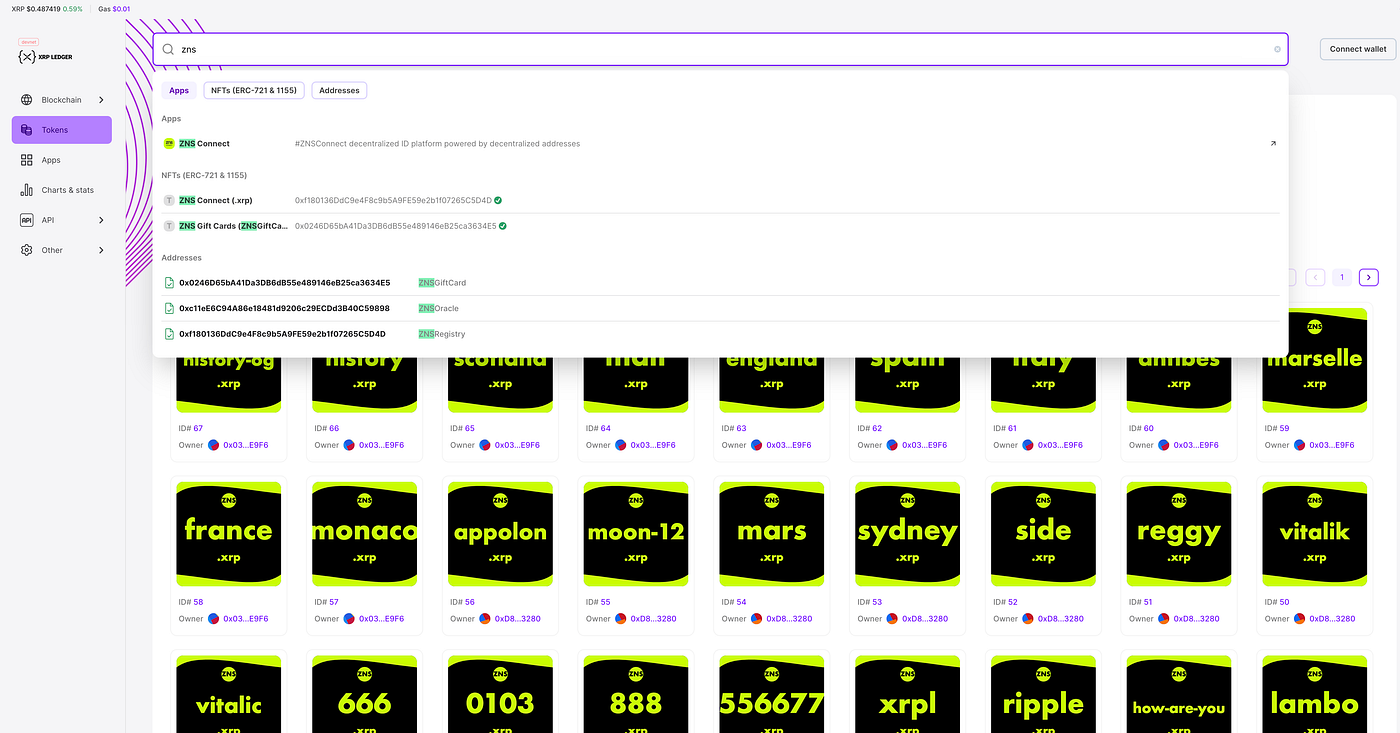Select the Addresses filter tab
The height and width of the screenshot is (733, 1400).
click(x=339, y=91)
